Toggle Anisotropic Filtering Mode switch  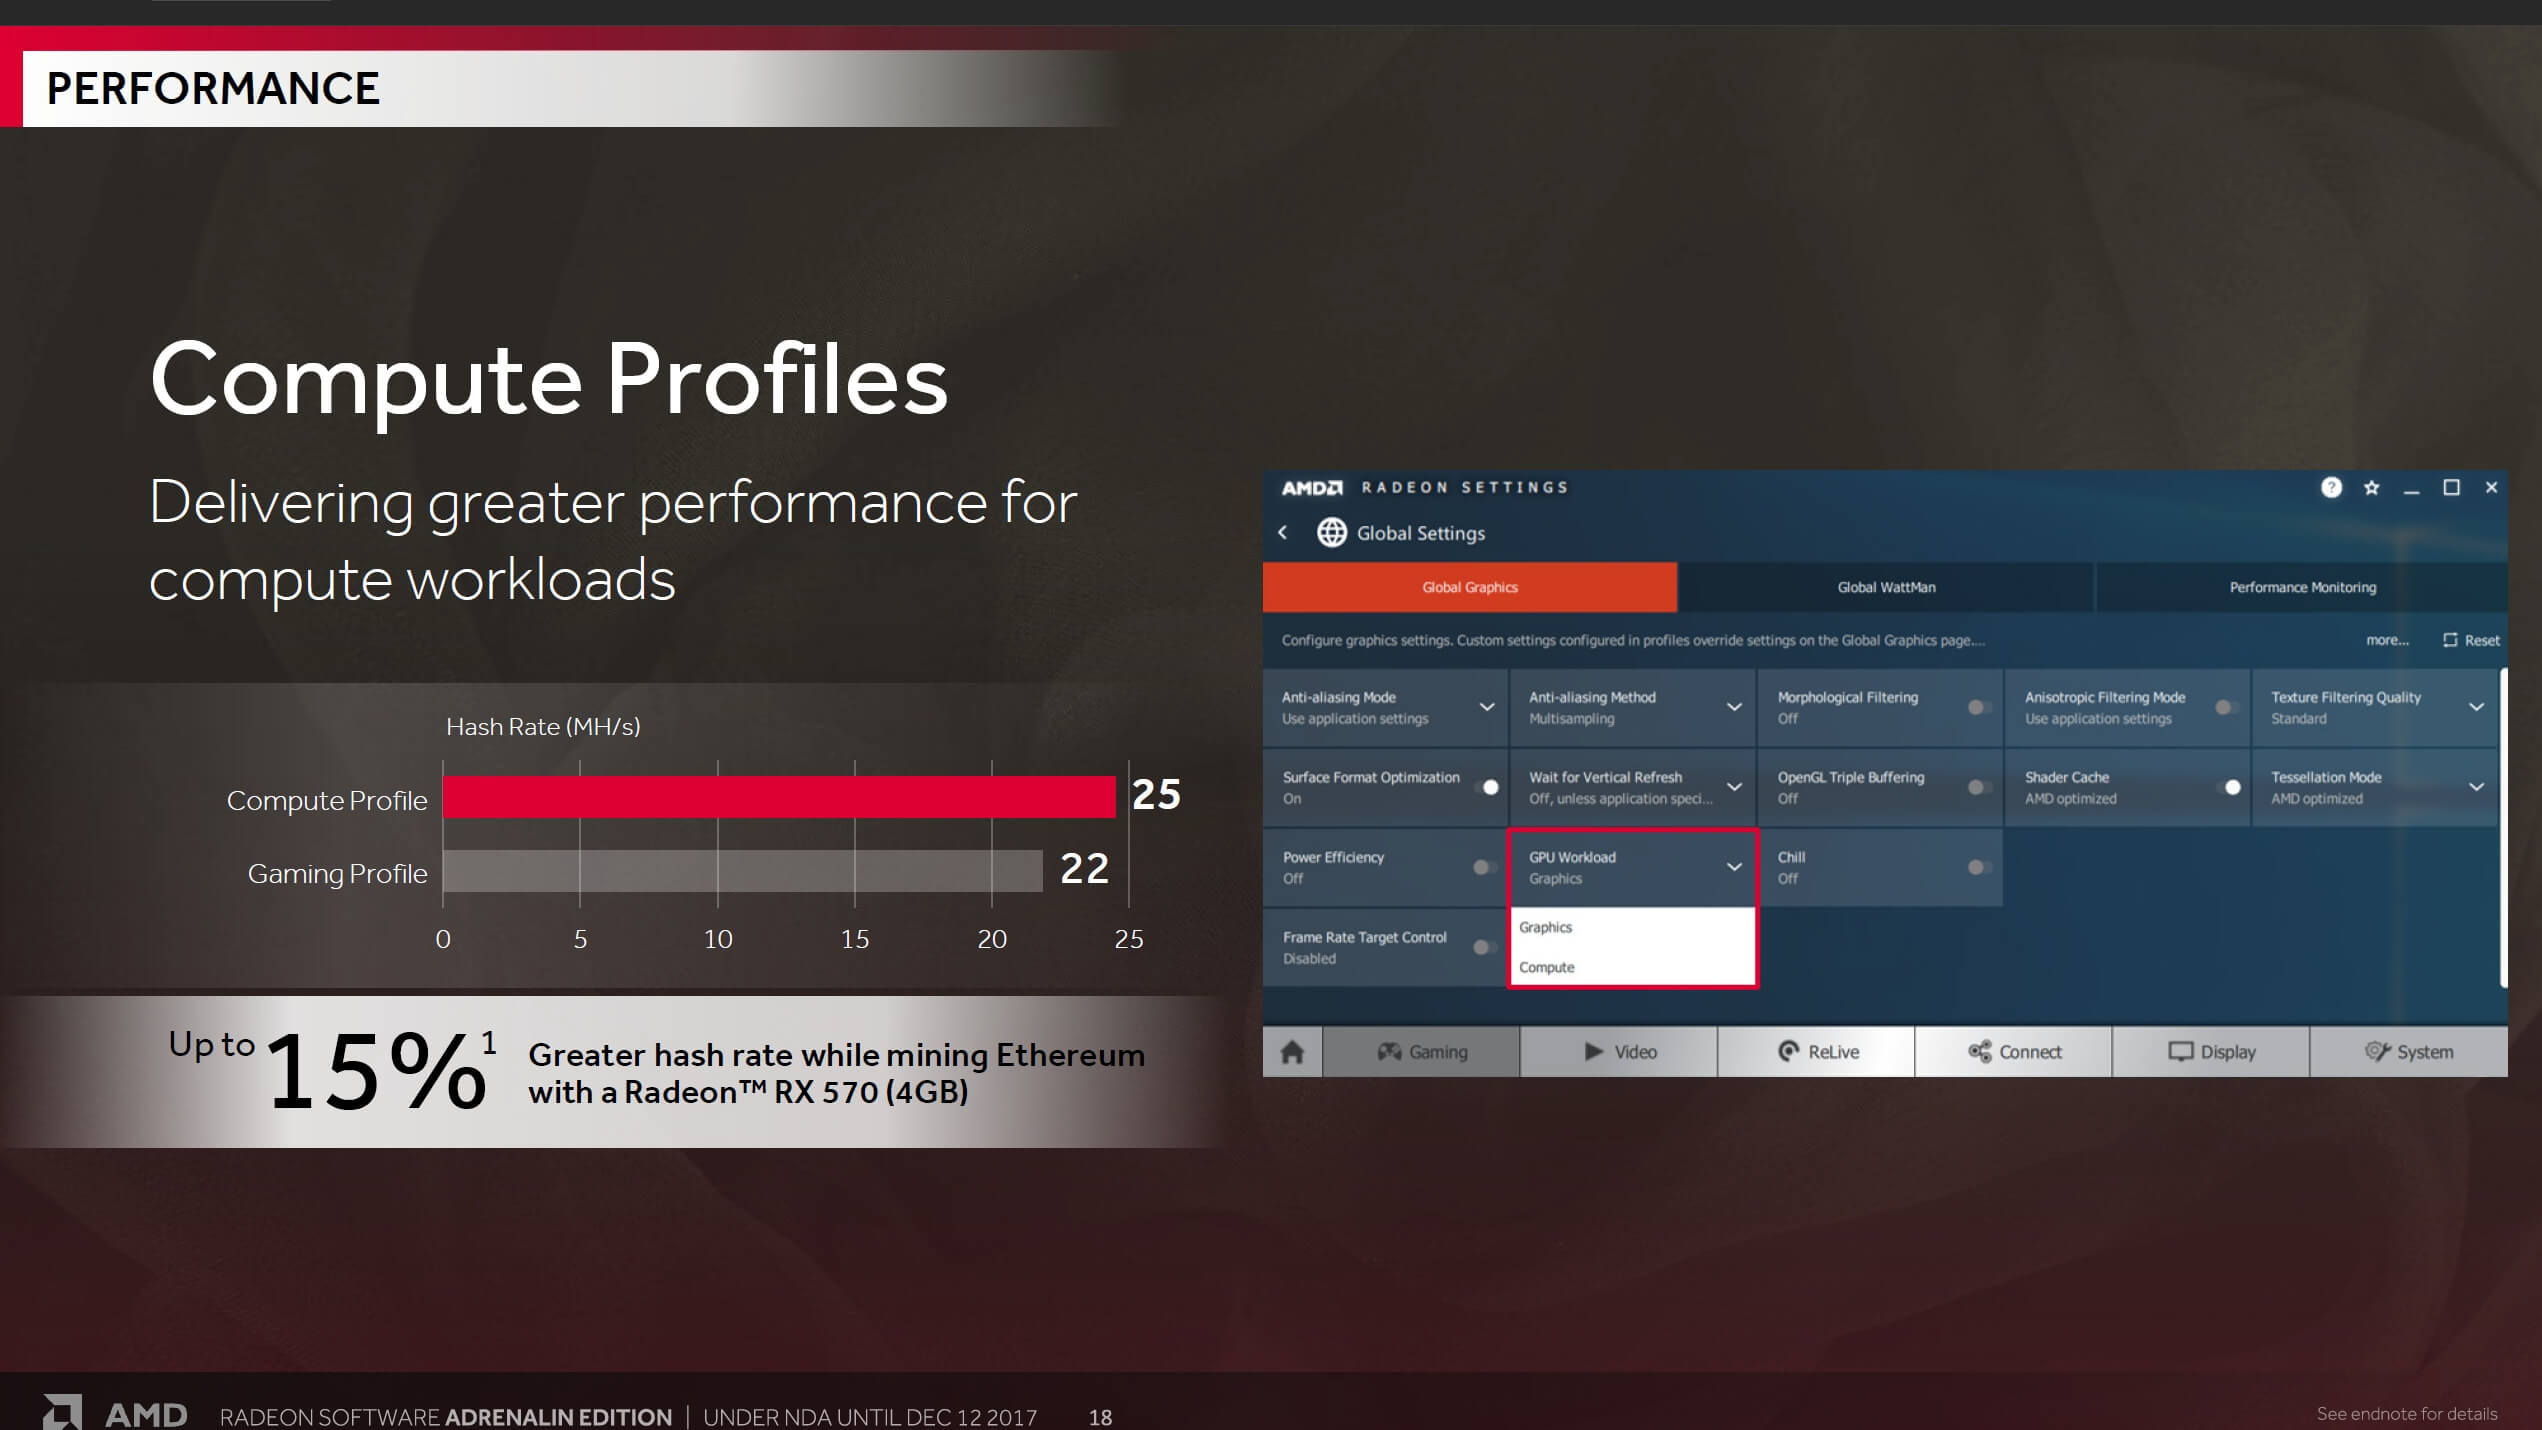(2226, 707)
